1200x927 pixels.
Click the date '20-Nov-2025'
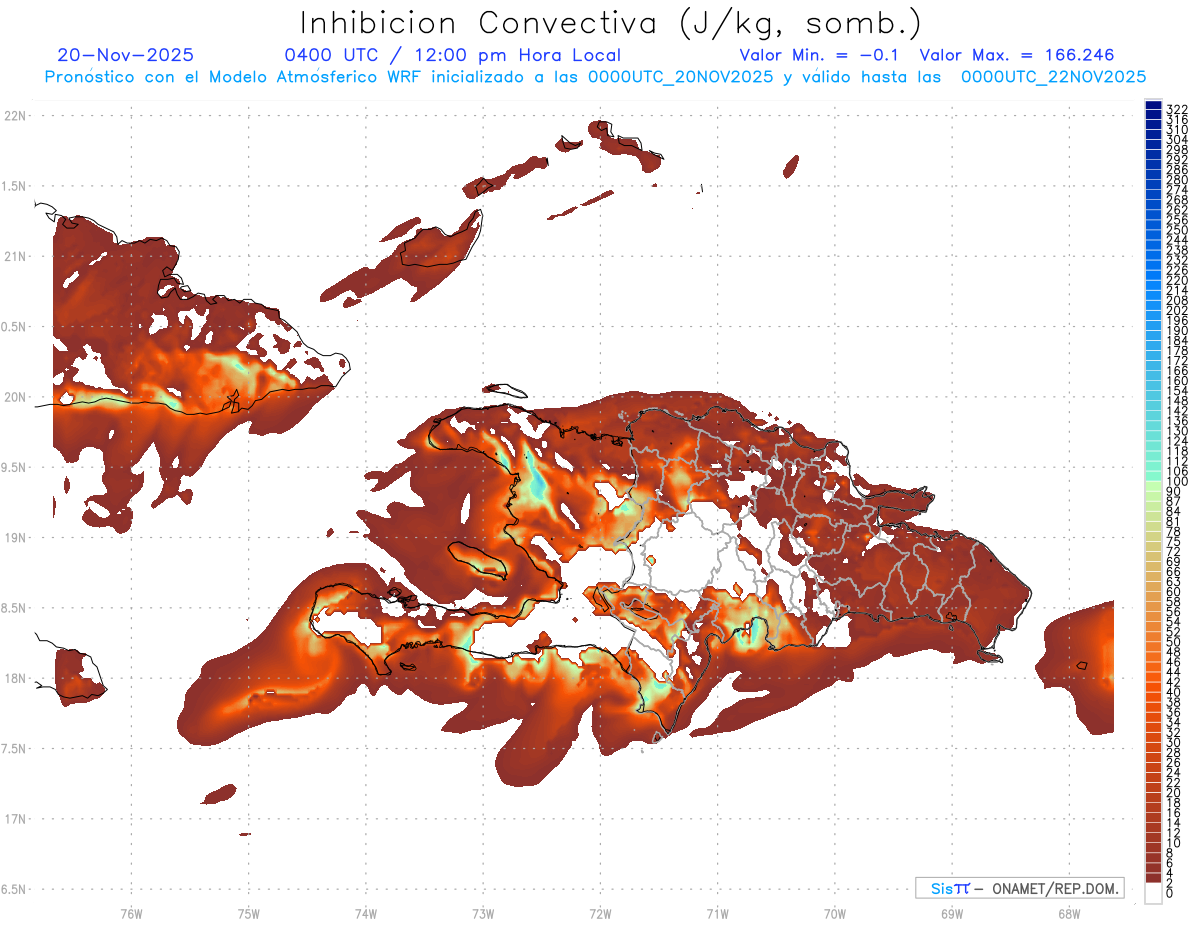126,55
